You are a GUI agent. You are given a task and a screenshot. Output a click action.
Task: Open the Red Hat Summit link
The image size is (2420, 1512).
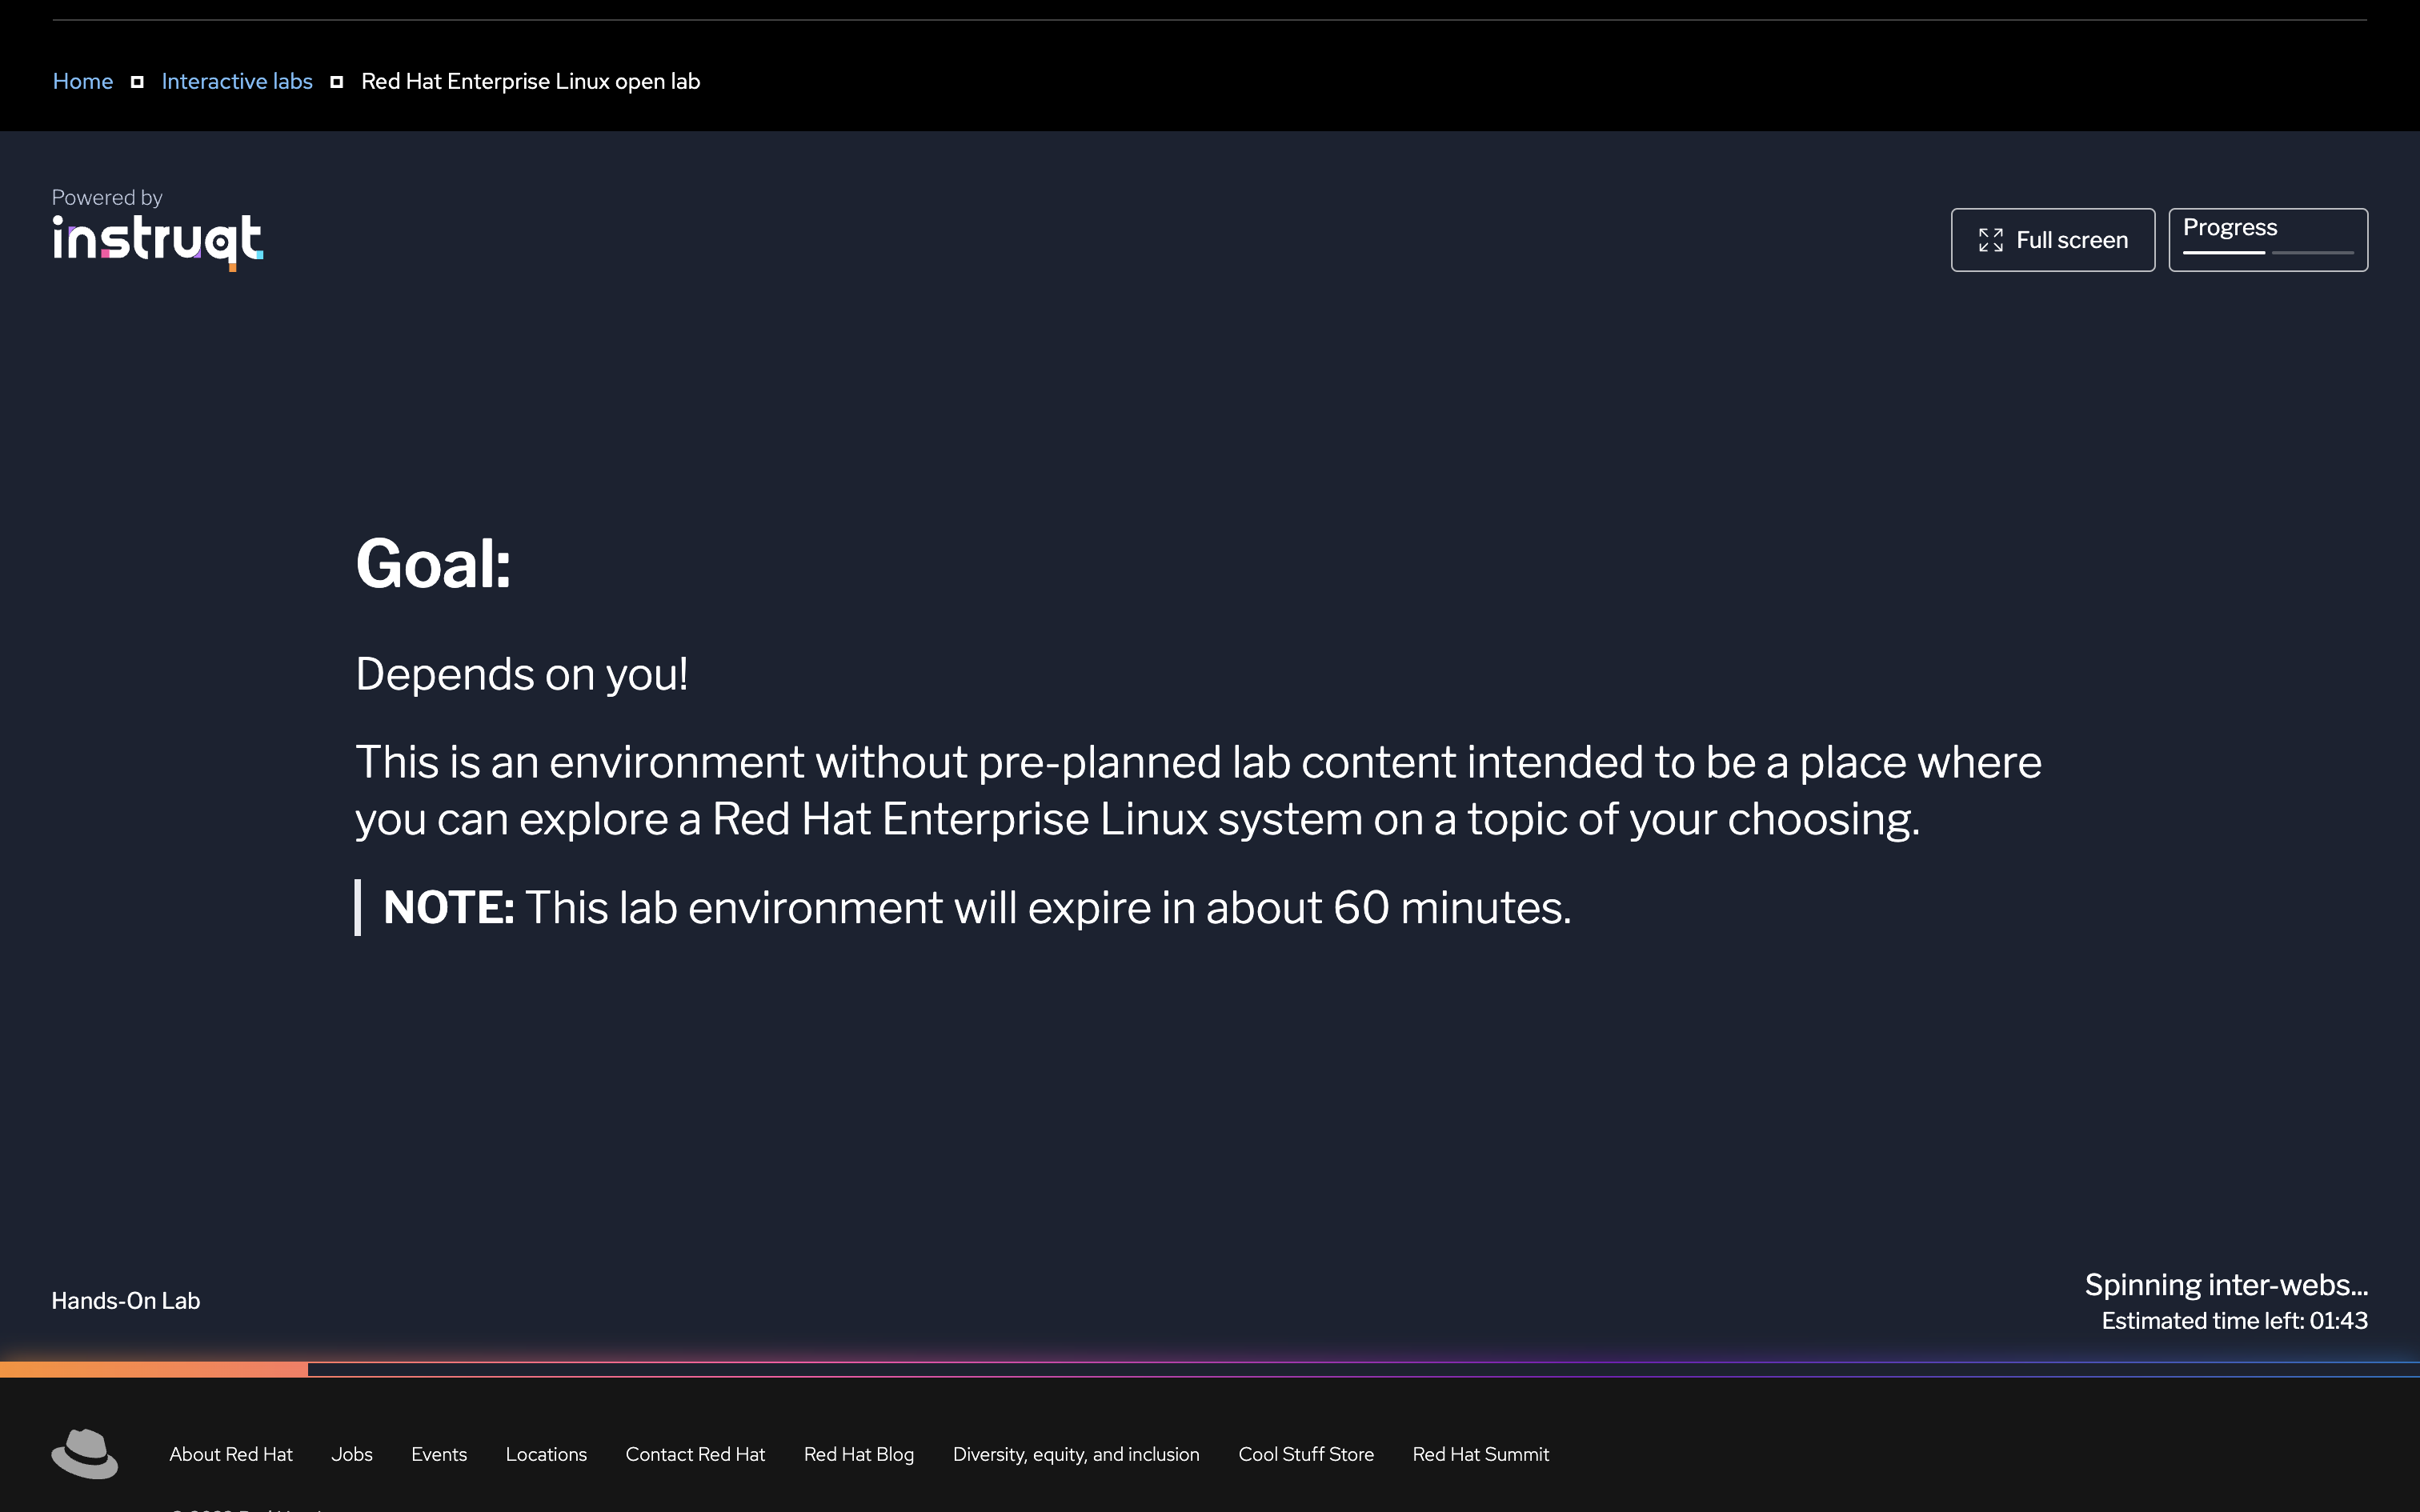[x=1481, y=1454]
